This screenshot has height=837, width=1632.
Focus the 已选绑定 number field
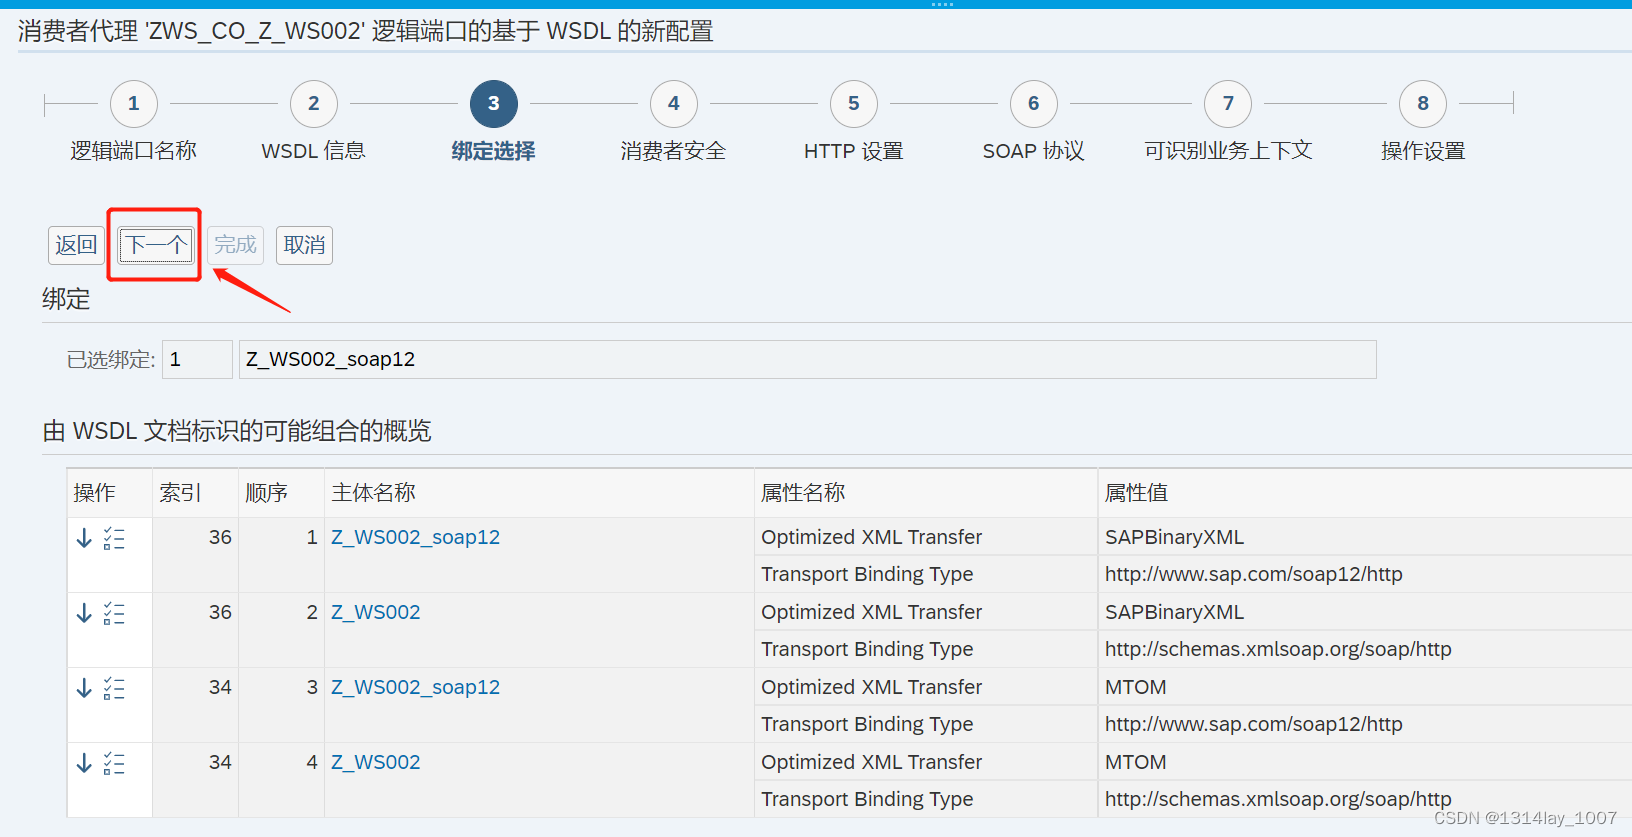point(197,359)
